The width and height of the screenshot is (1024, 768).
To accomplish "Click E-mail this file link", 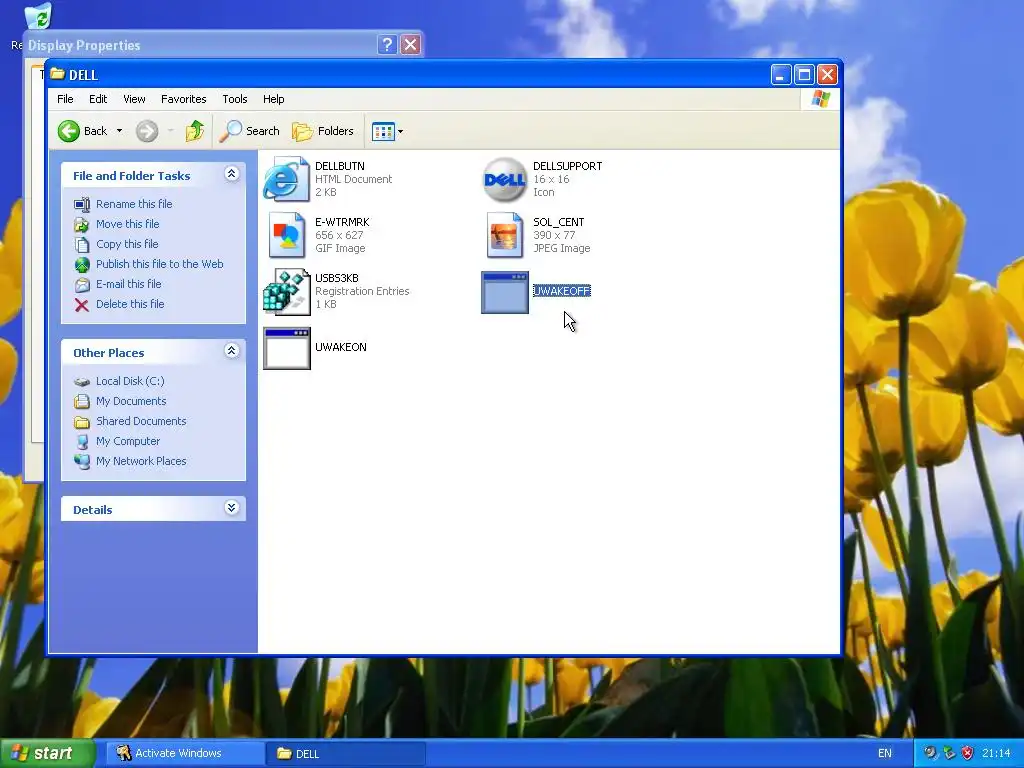I will (x=129, y=284).
